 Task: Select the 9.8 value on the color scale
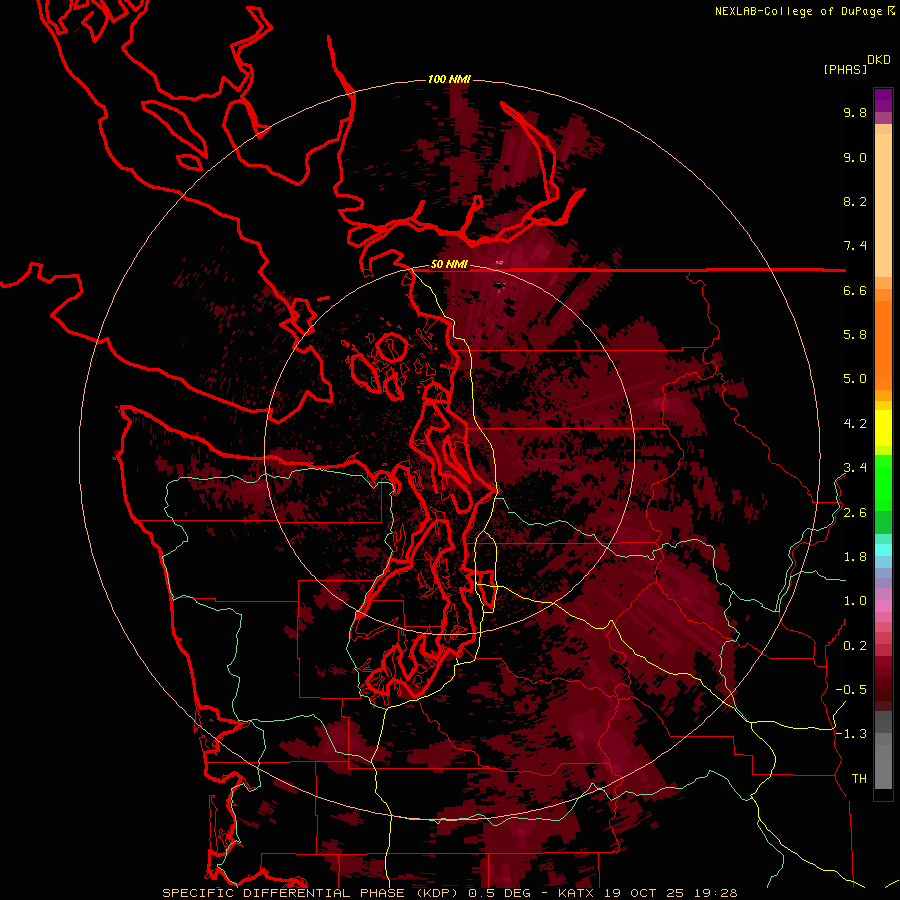855,112
